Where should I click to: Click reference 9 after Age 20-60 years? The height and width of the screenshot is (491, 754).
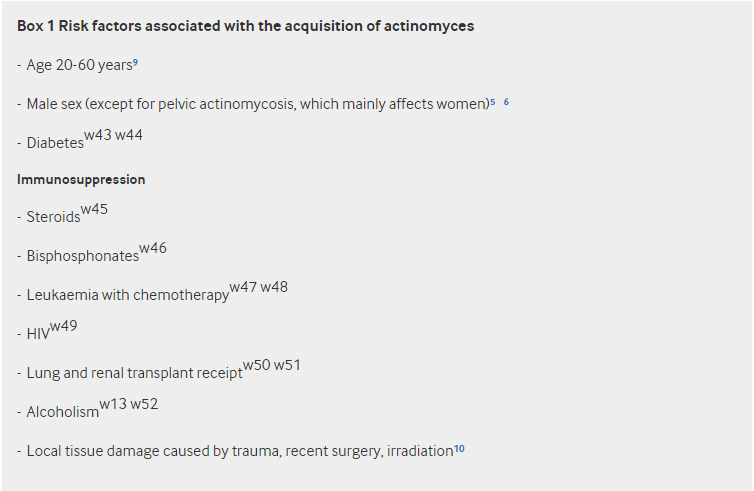(136, 62)
